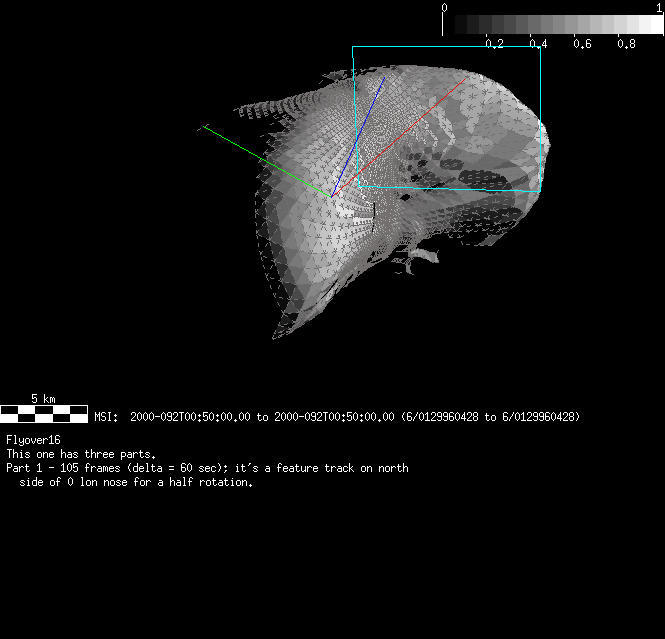Click the asteroid's bottom pointed tip
Screen dimensions: 665x639
click(277, 333)
